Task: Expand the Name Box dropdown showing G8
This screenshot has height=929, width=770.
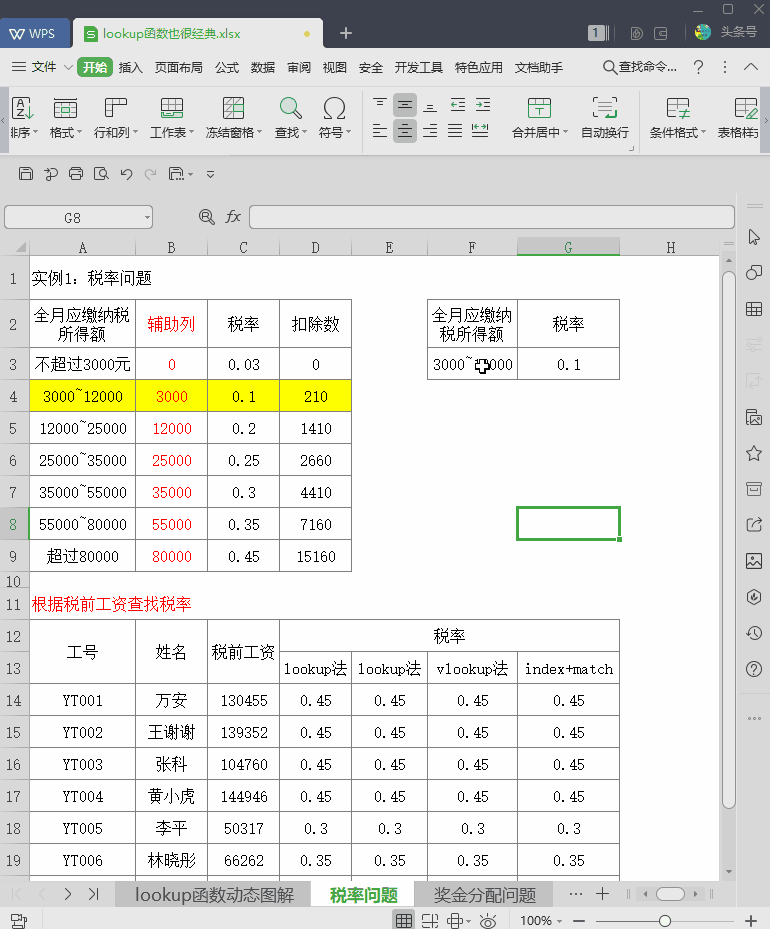Action: pos(147,217)
